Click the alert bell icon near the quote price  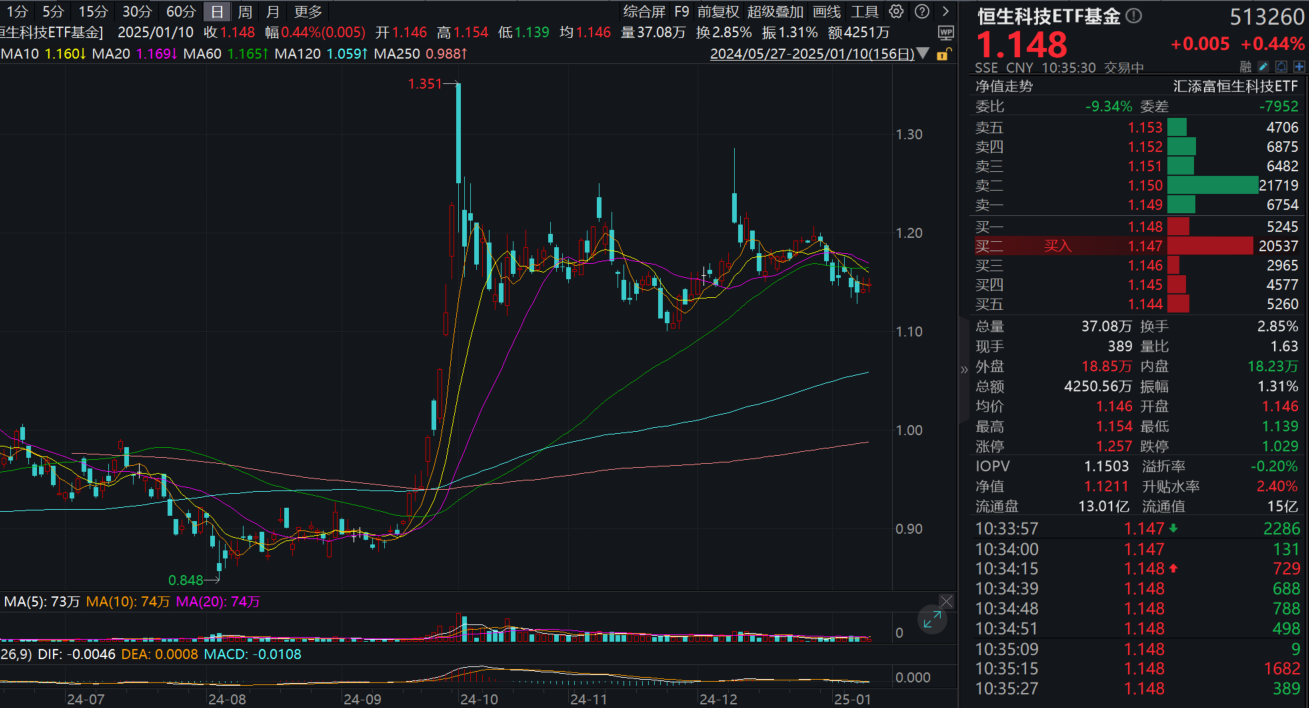(1281, 66)
